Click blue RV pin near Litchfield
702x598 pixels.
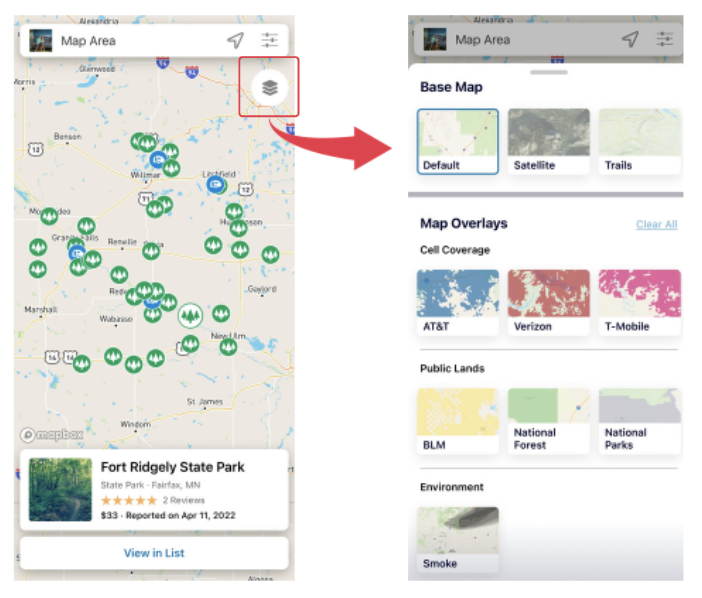215,184
